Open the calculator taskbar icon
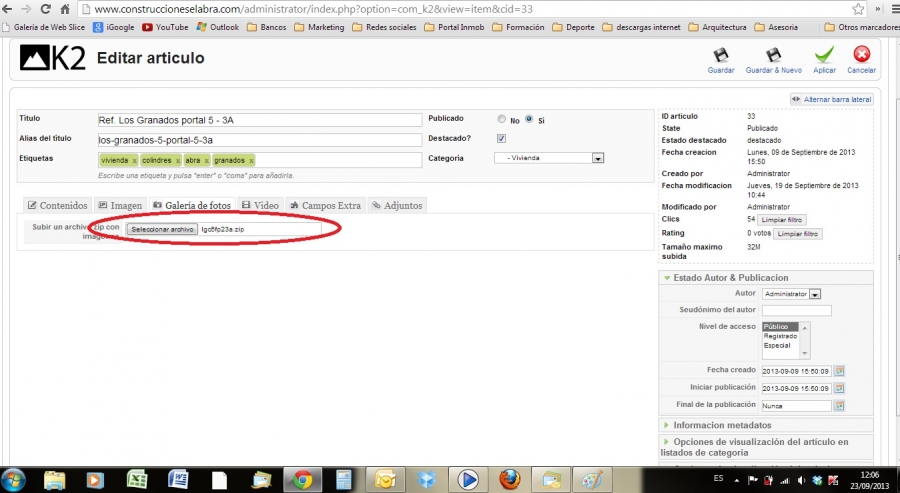900x493 pixels. pyautogui.click(x=343, y=480)
